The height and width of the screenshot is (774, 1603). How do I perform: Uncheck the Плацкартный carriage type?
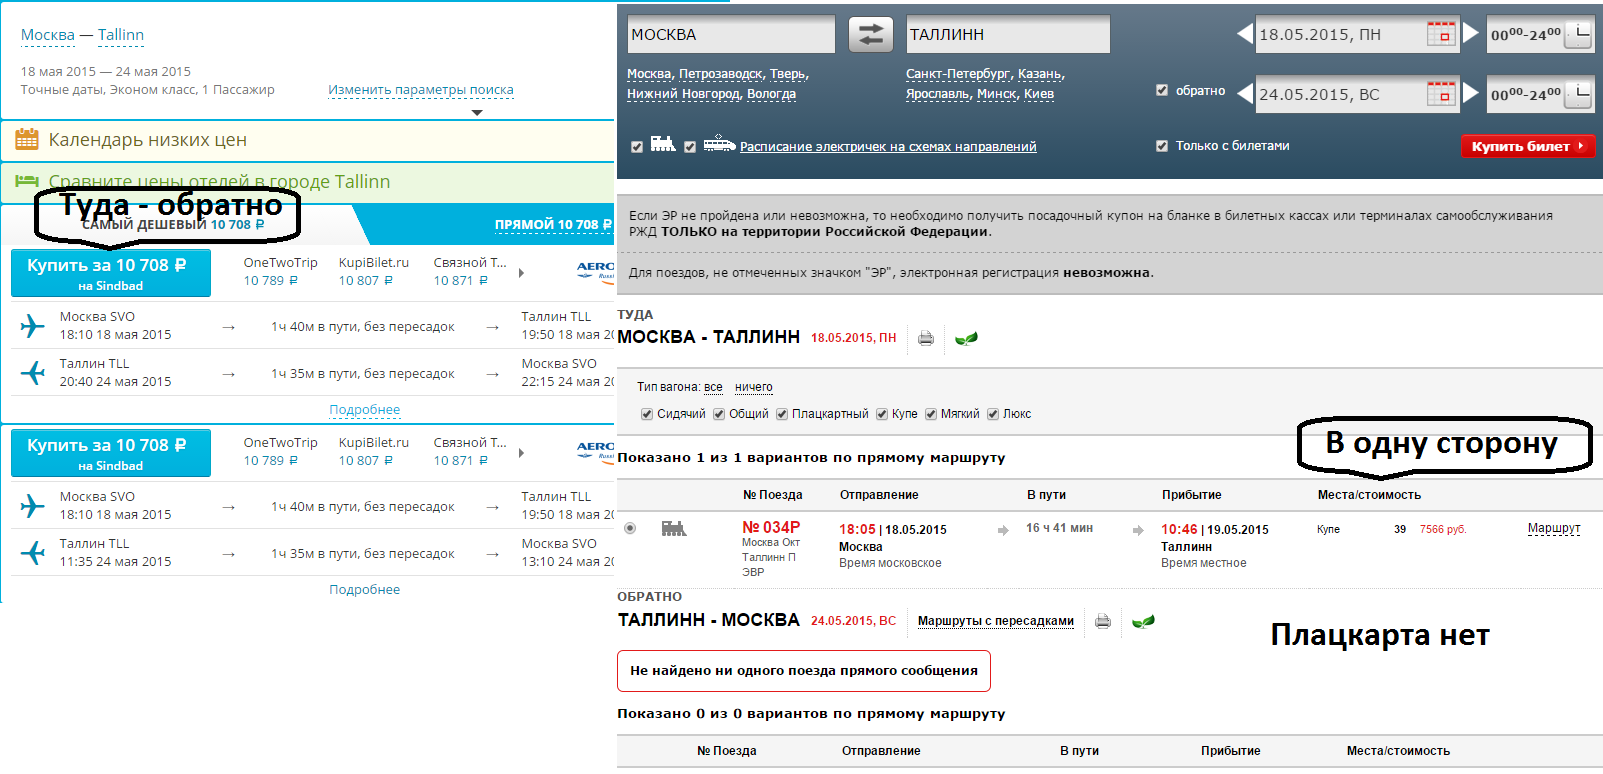782,414
